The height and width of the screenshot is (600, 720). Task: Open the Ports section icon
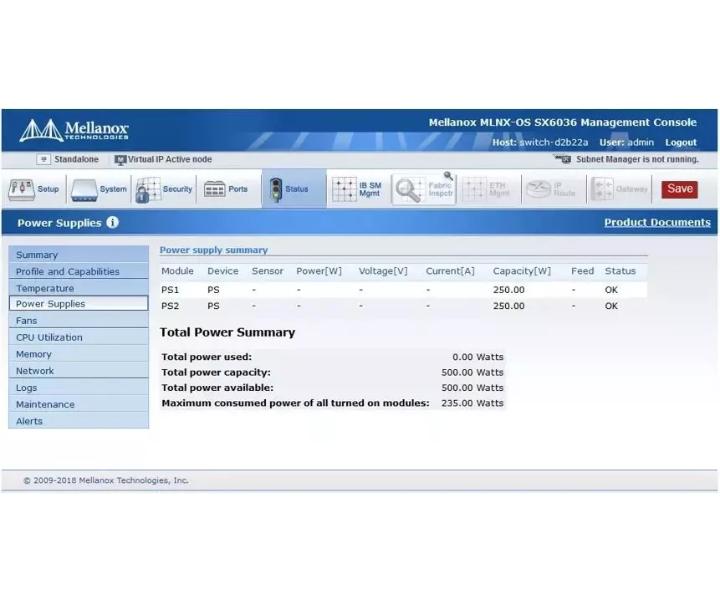pos(214,189)
